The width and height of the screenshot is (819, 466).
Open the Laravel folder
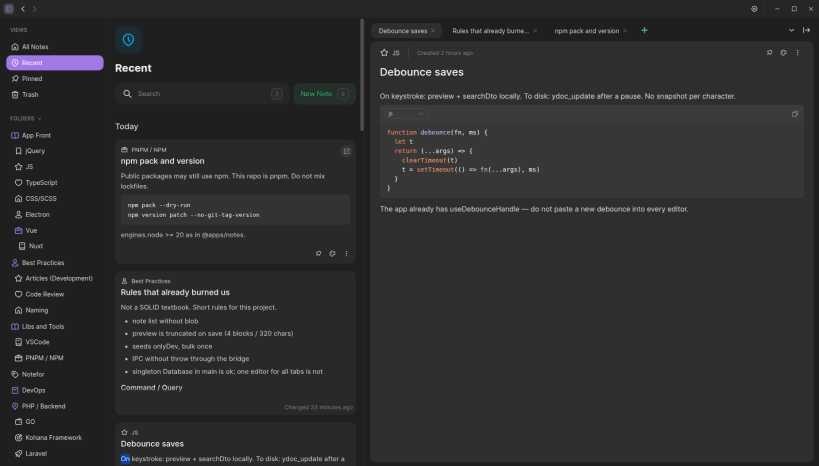pos(56,453)
